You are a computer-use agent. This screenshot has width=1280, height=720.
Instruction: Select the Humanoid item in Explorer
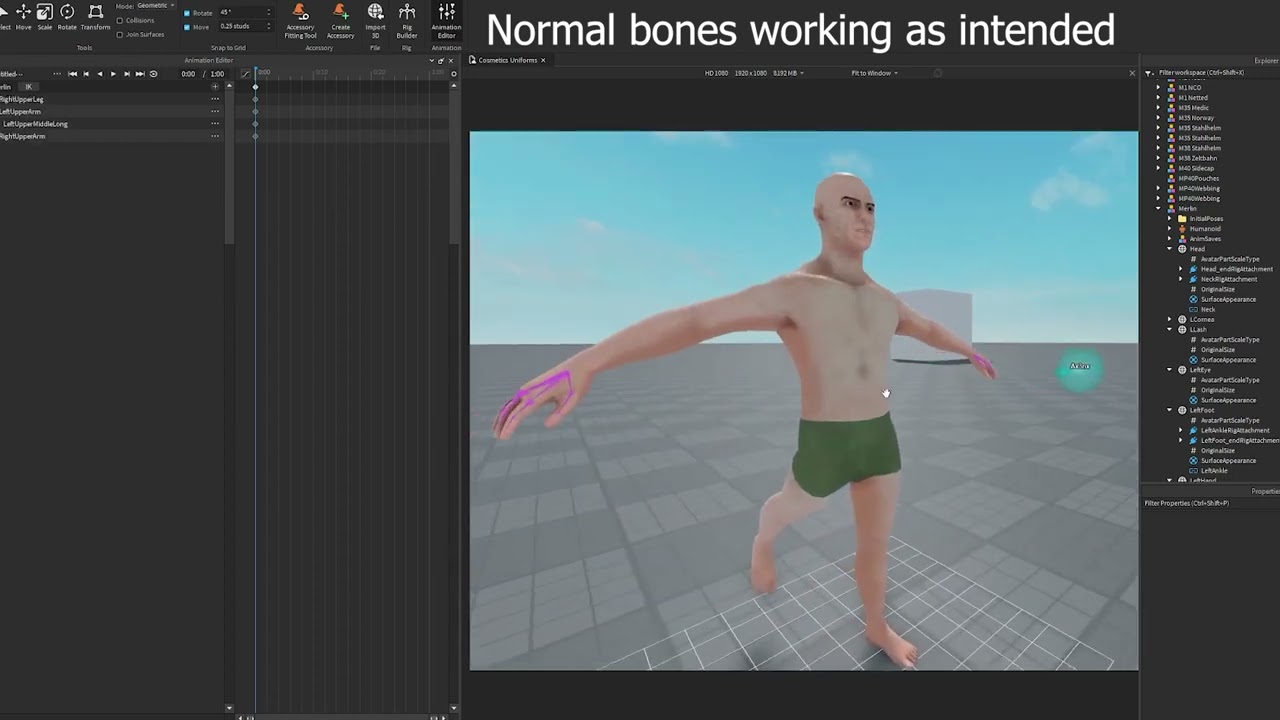pos(1205,229)
